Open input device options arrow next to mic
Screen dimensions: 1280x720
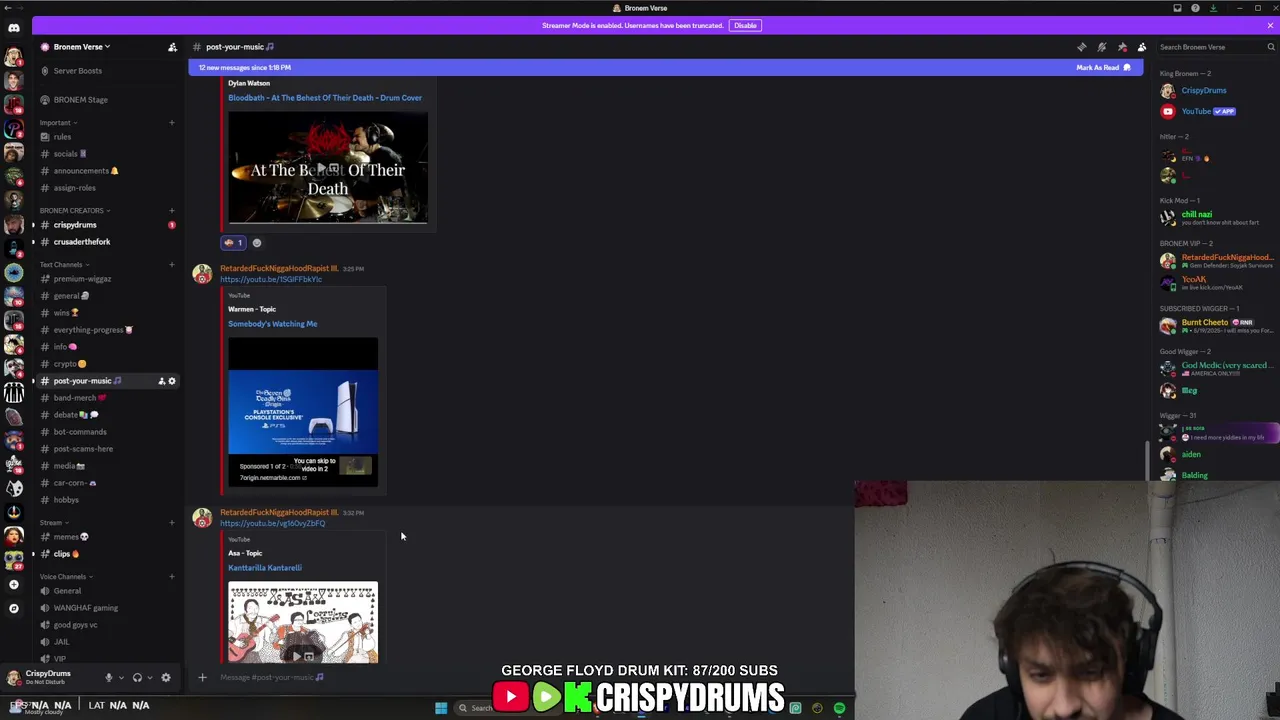(121, 678)
